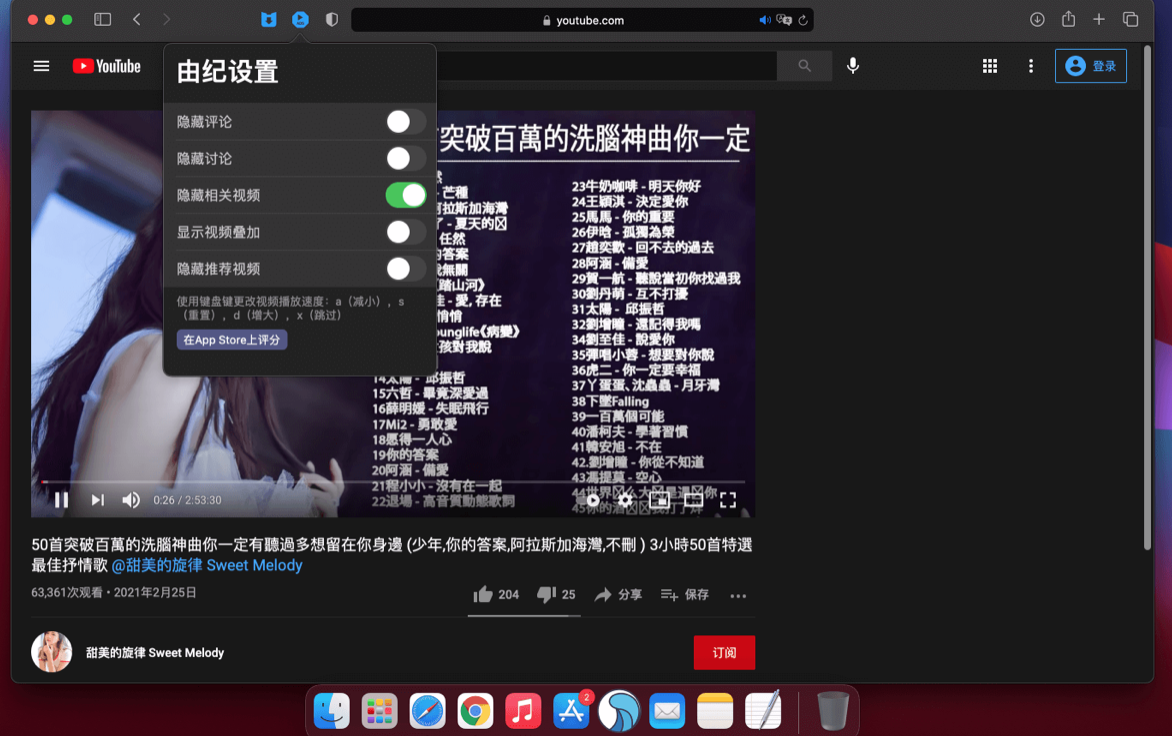
Task: Mute the video using speaker icon
Action: pos(131,500)
